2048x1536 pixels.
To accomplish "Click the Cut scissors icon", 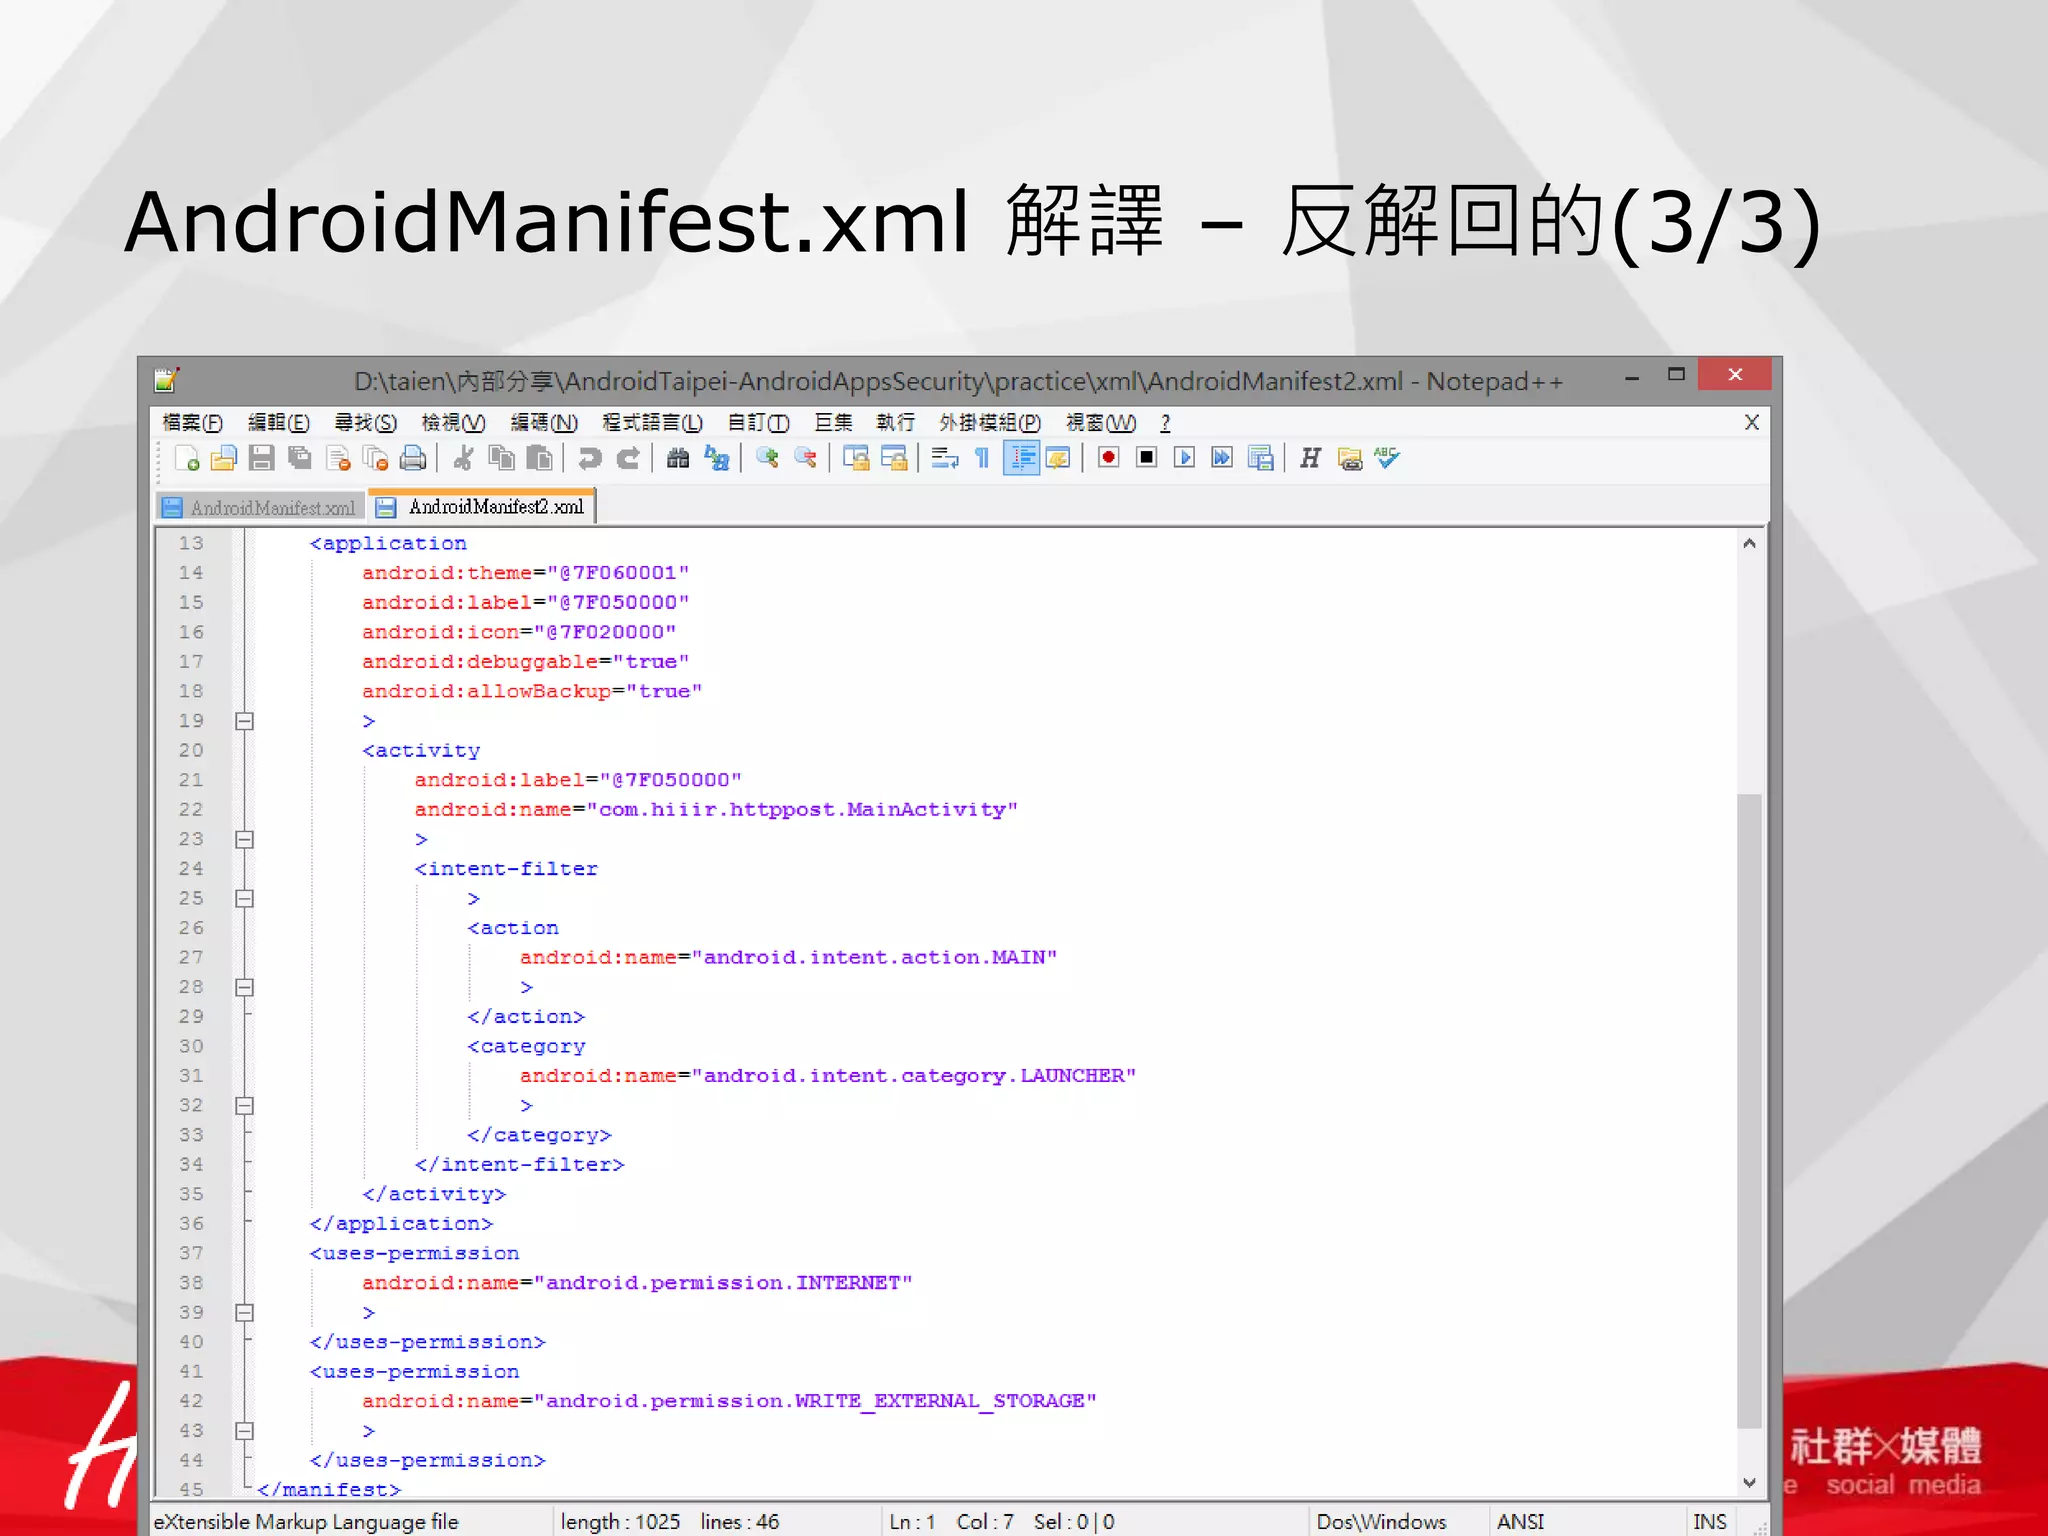I will point(463,459).
